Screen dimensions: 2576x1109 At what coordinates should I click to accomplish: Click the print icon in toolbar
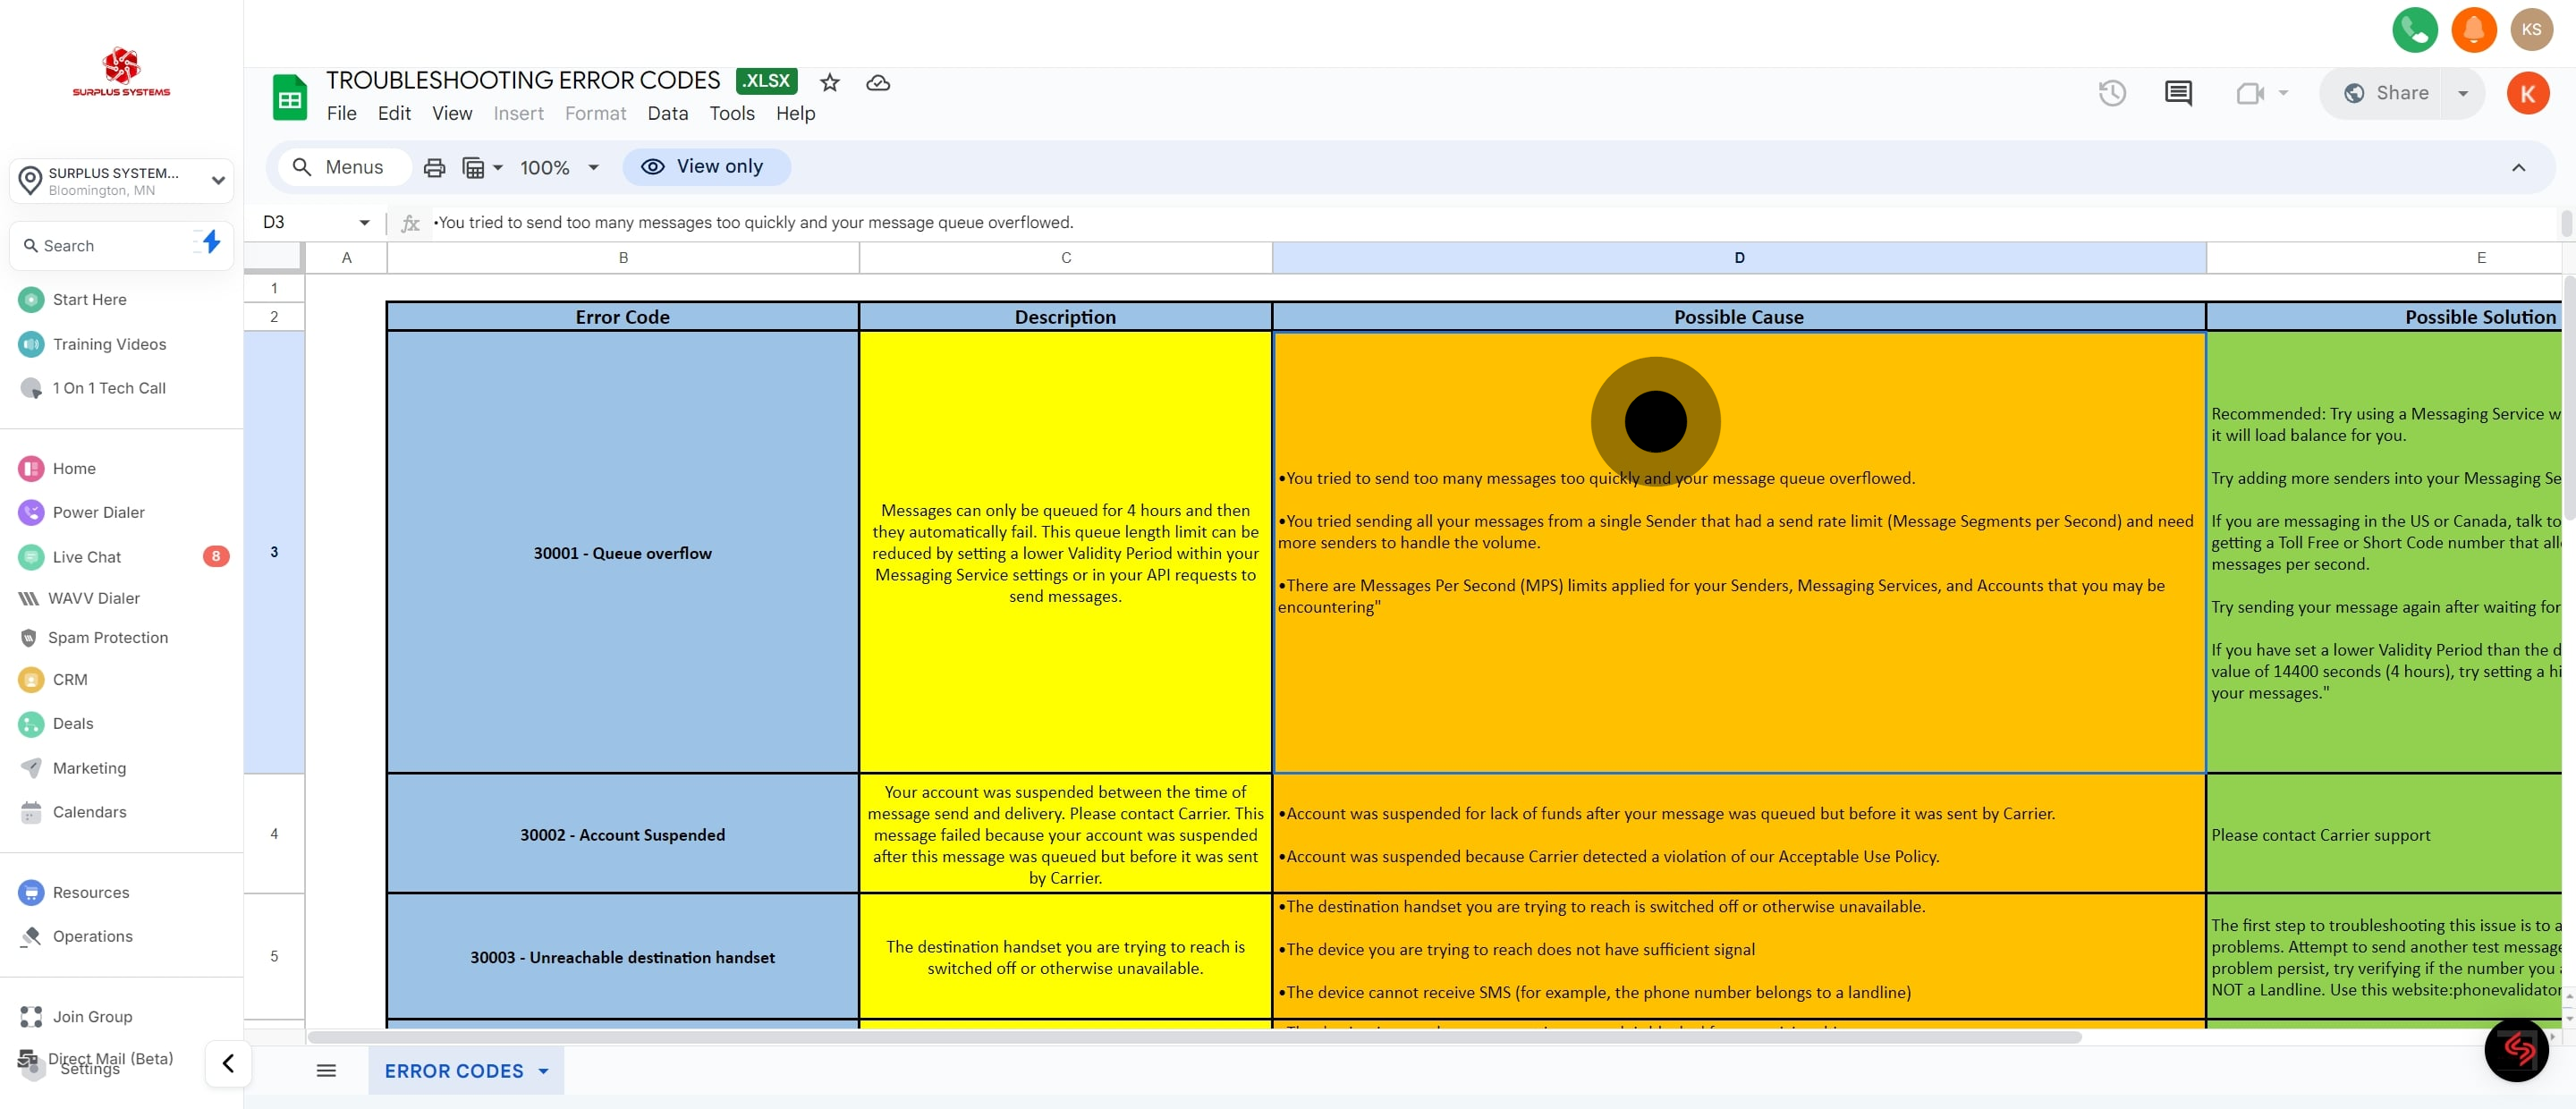click(434, 168)
